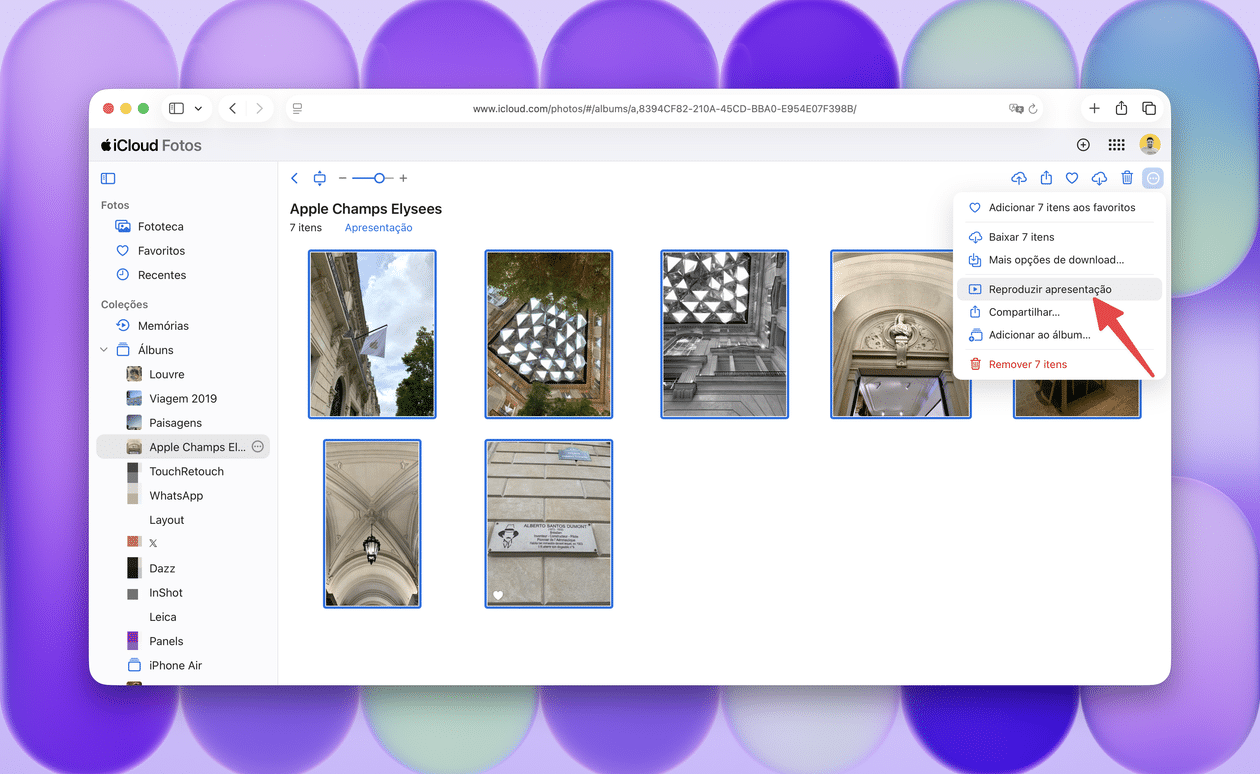The height and width of the screenshot is (774, 1260).
Task: Select the Layout album
Action: point(184,520)
